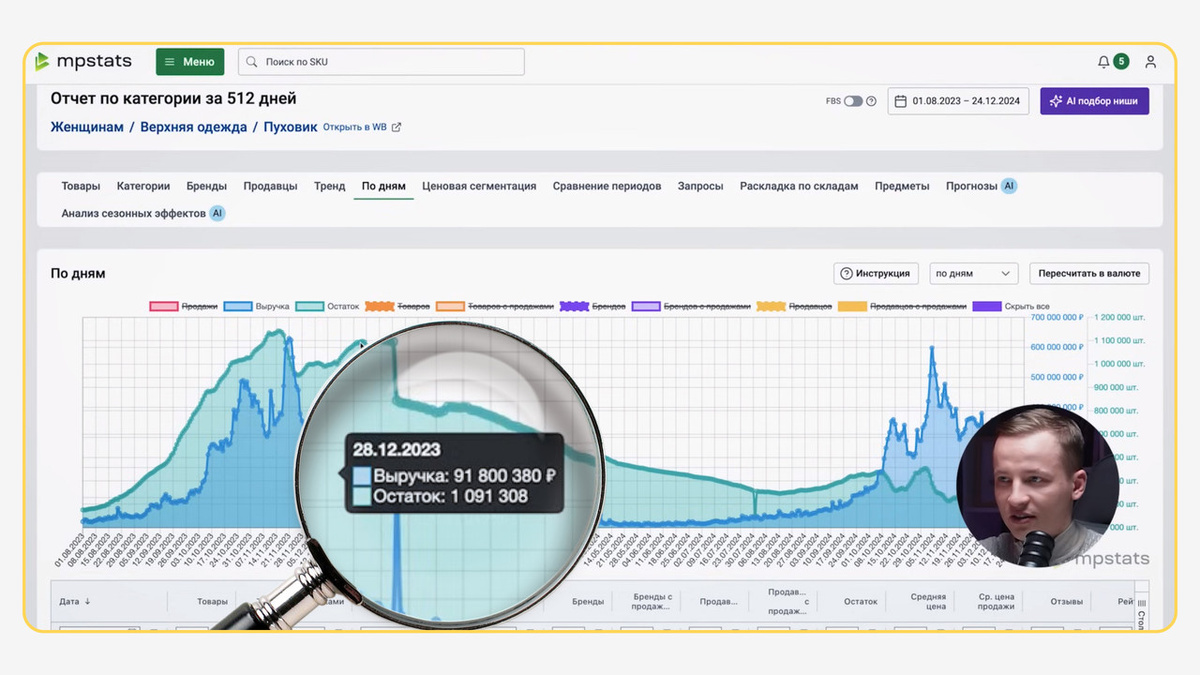
Task: Toggle the Остаток series in chart legend
Action: coord(328,306)
